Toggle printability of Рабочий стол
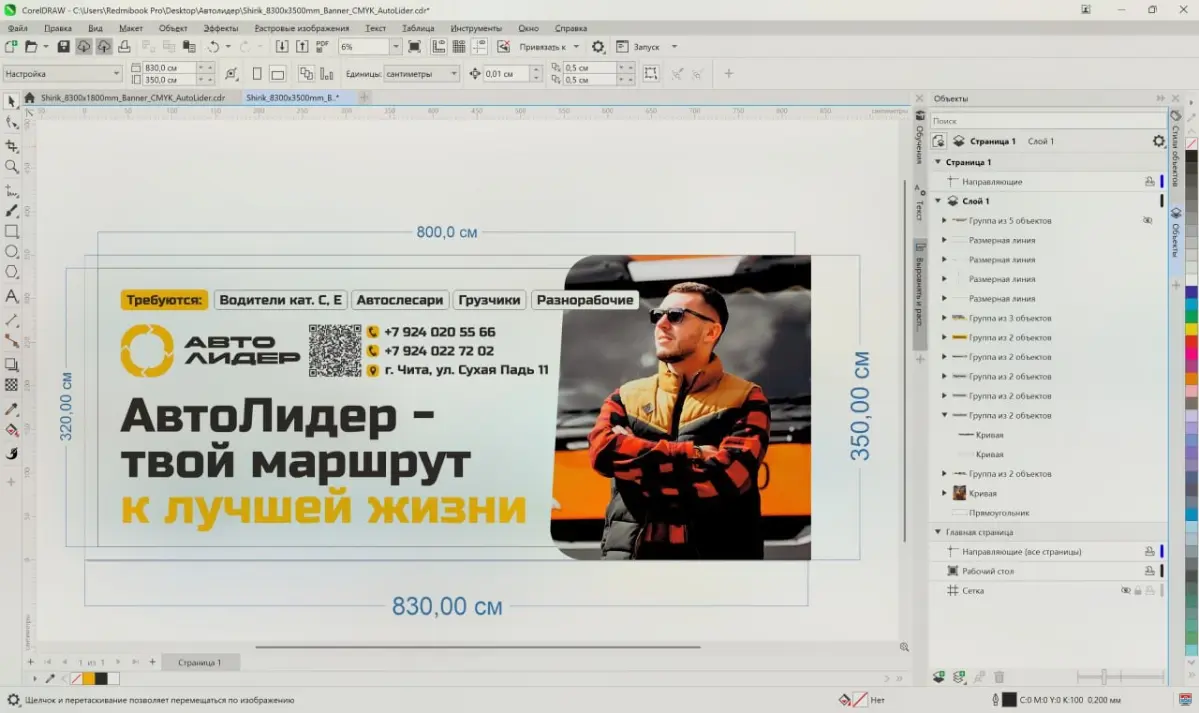The width and height of the screenshot is (1199, 713). pos(1150,571)
